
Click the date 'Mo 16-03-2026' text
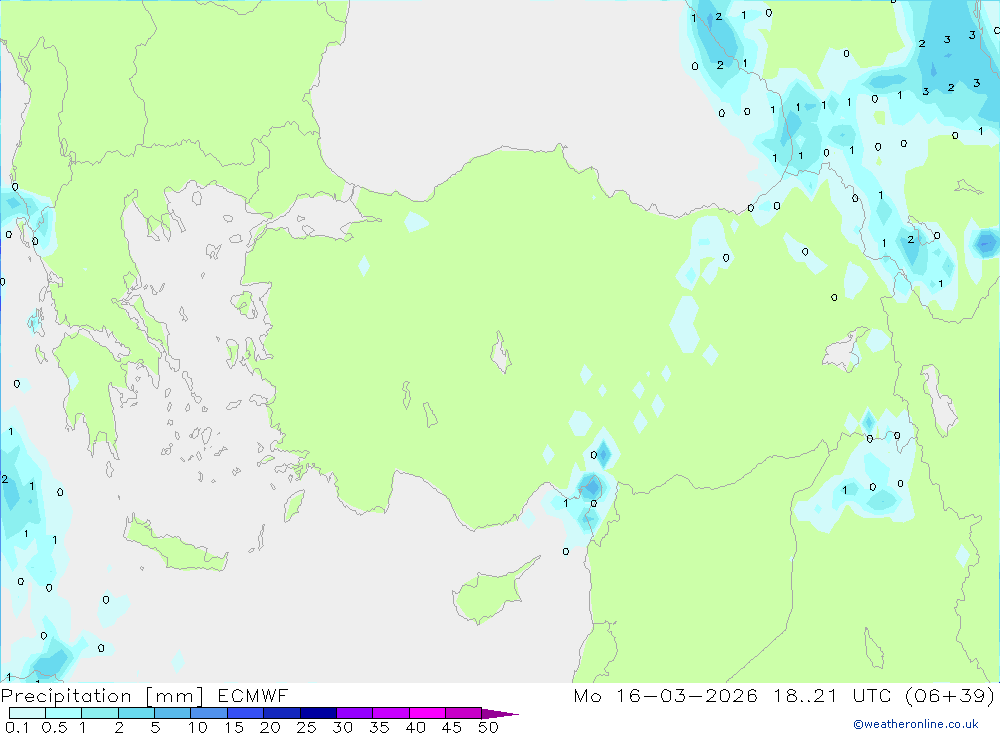(666, 695)
